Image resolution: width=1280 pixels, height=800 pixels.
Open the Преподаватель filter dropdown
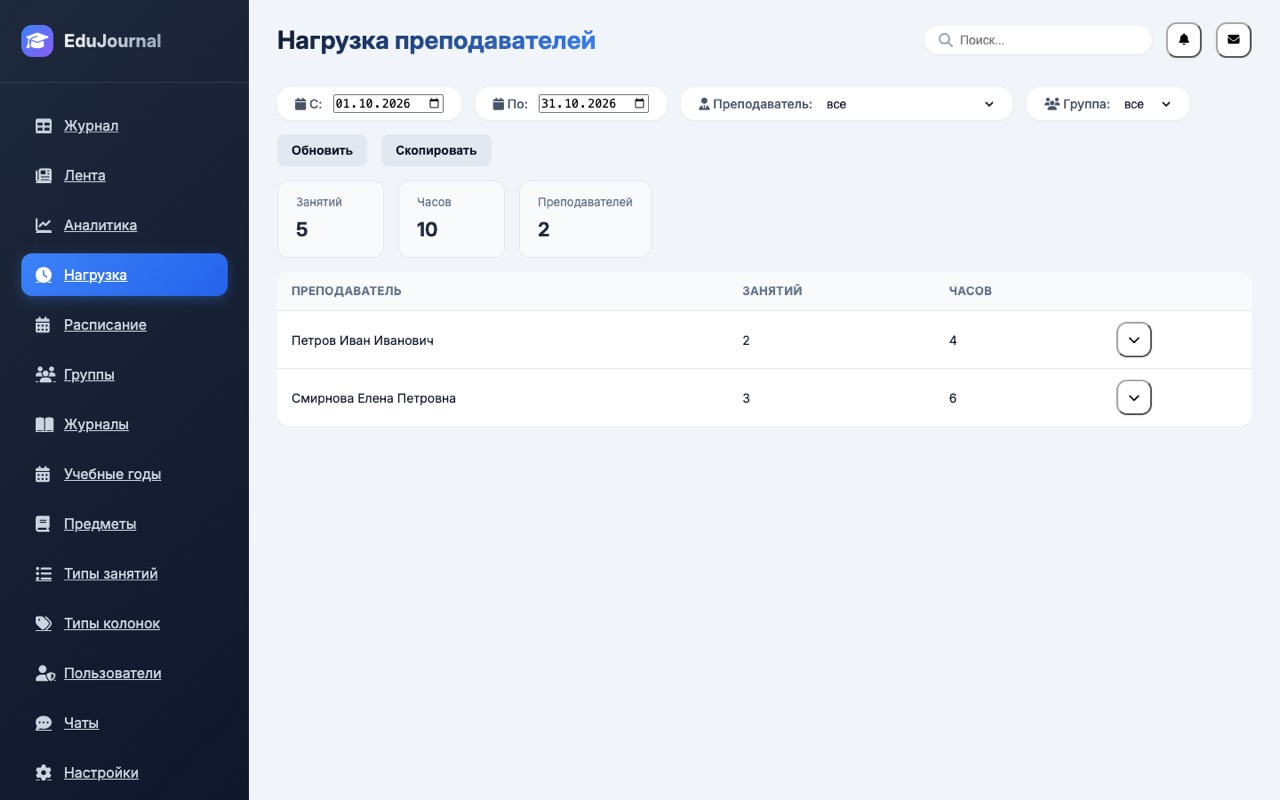tap(910, 104)
